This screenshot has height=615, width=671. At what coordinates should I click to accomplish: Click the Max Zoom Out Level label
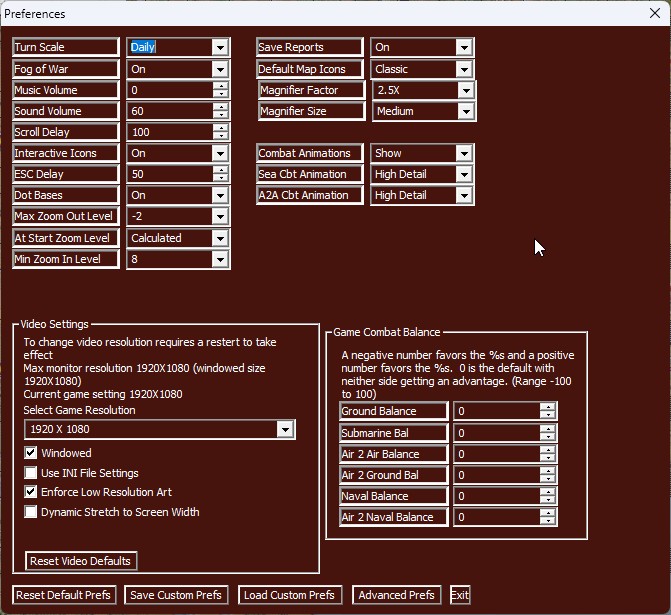65,216
